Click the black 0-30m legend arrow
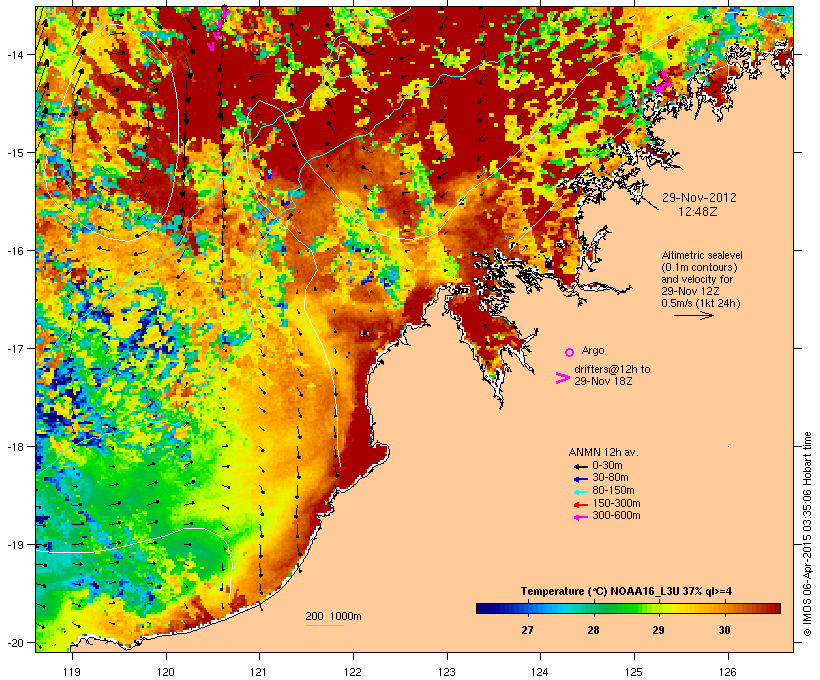 tap(580, 466)
